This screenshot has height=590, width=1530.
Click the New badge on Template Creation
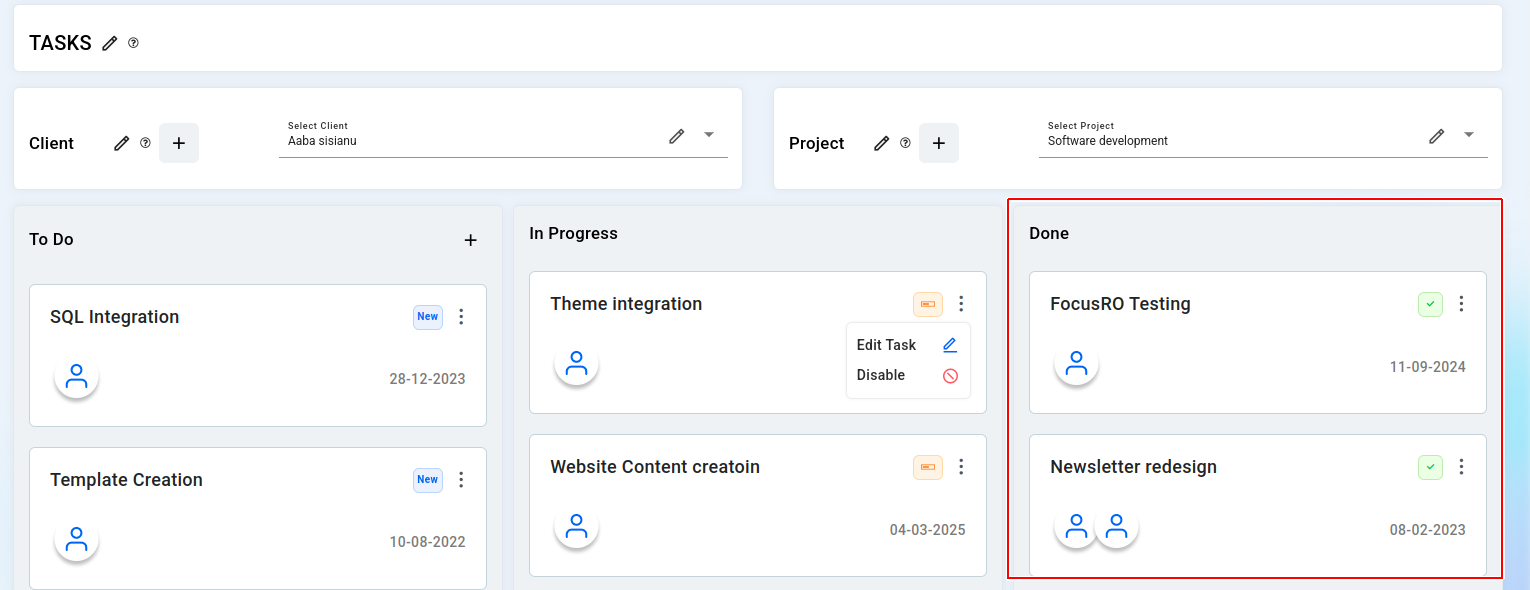coord(428,480)
